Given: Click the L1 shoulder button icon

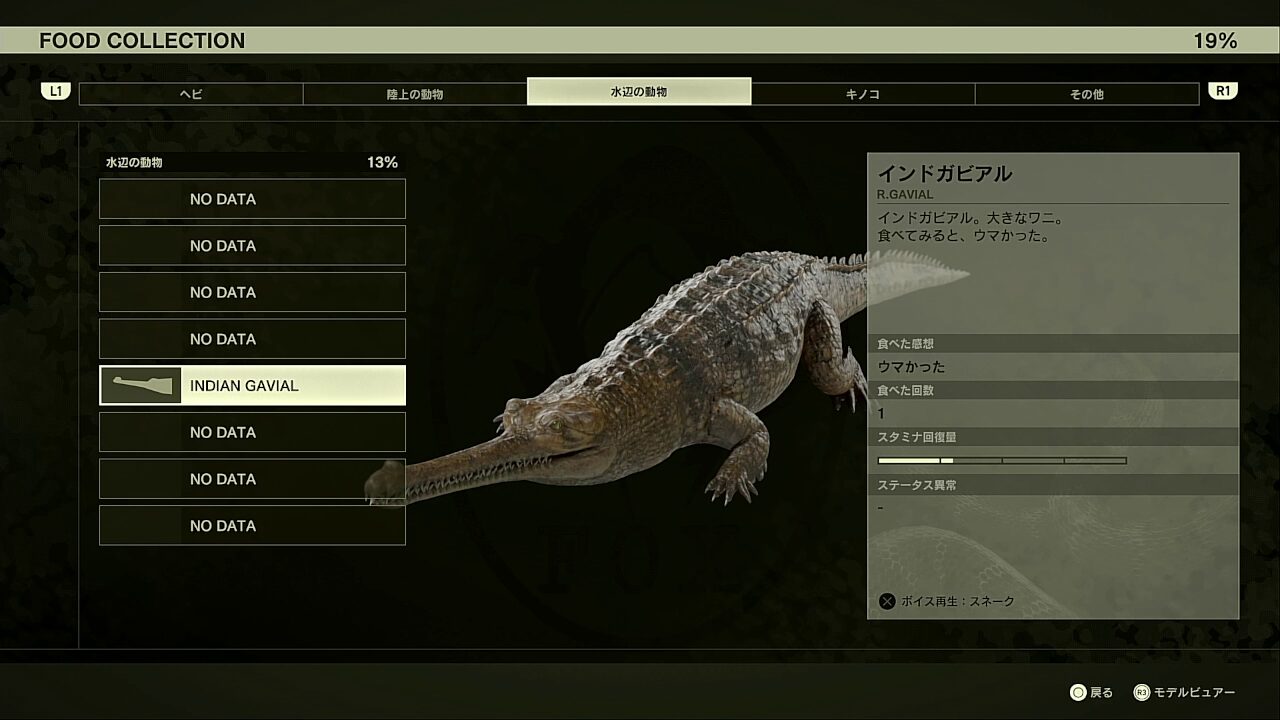Looking at the screenshot, I should [x=56, y=91].
